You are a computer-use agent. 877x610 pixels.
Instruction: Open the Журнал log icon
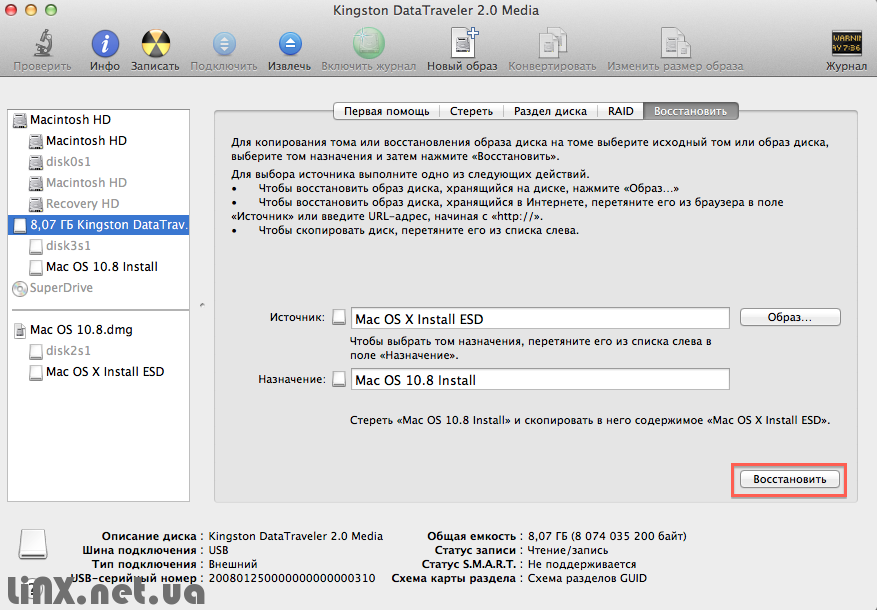(x=846, y=44)
